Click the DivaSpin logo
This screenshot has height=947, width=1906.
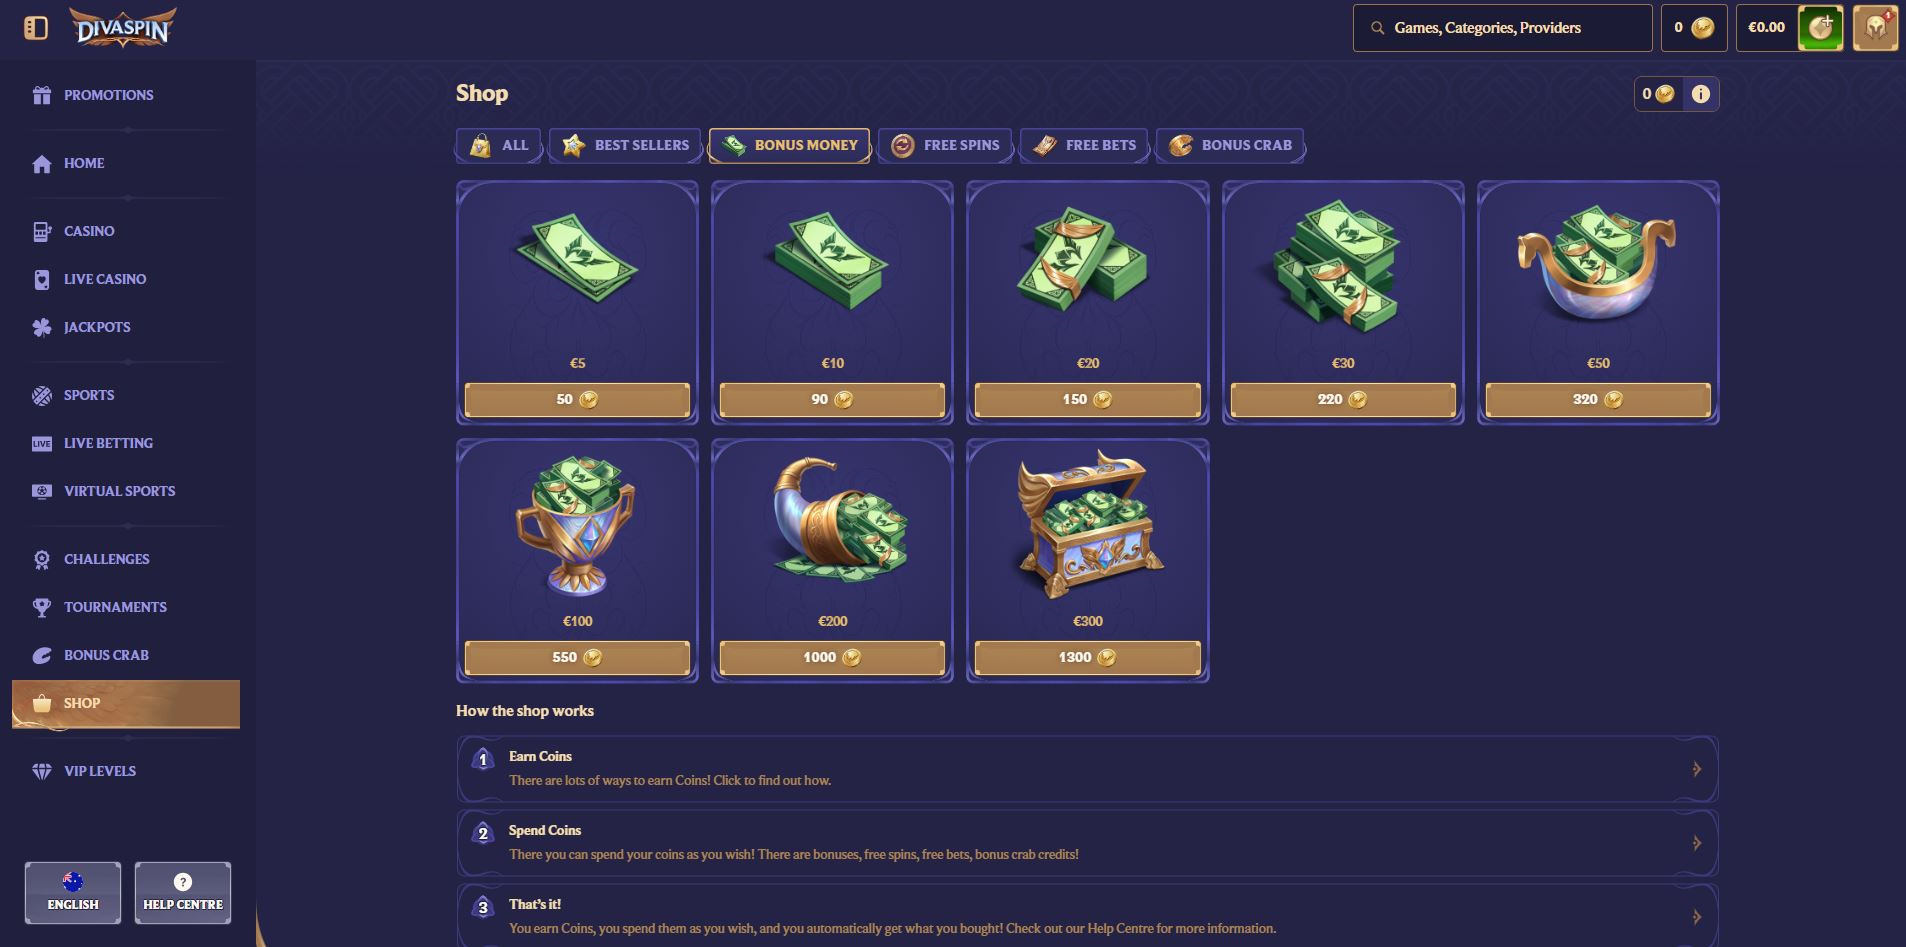coord(124,27)
